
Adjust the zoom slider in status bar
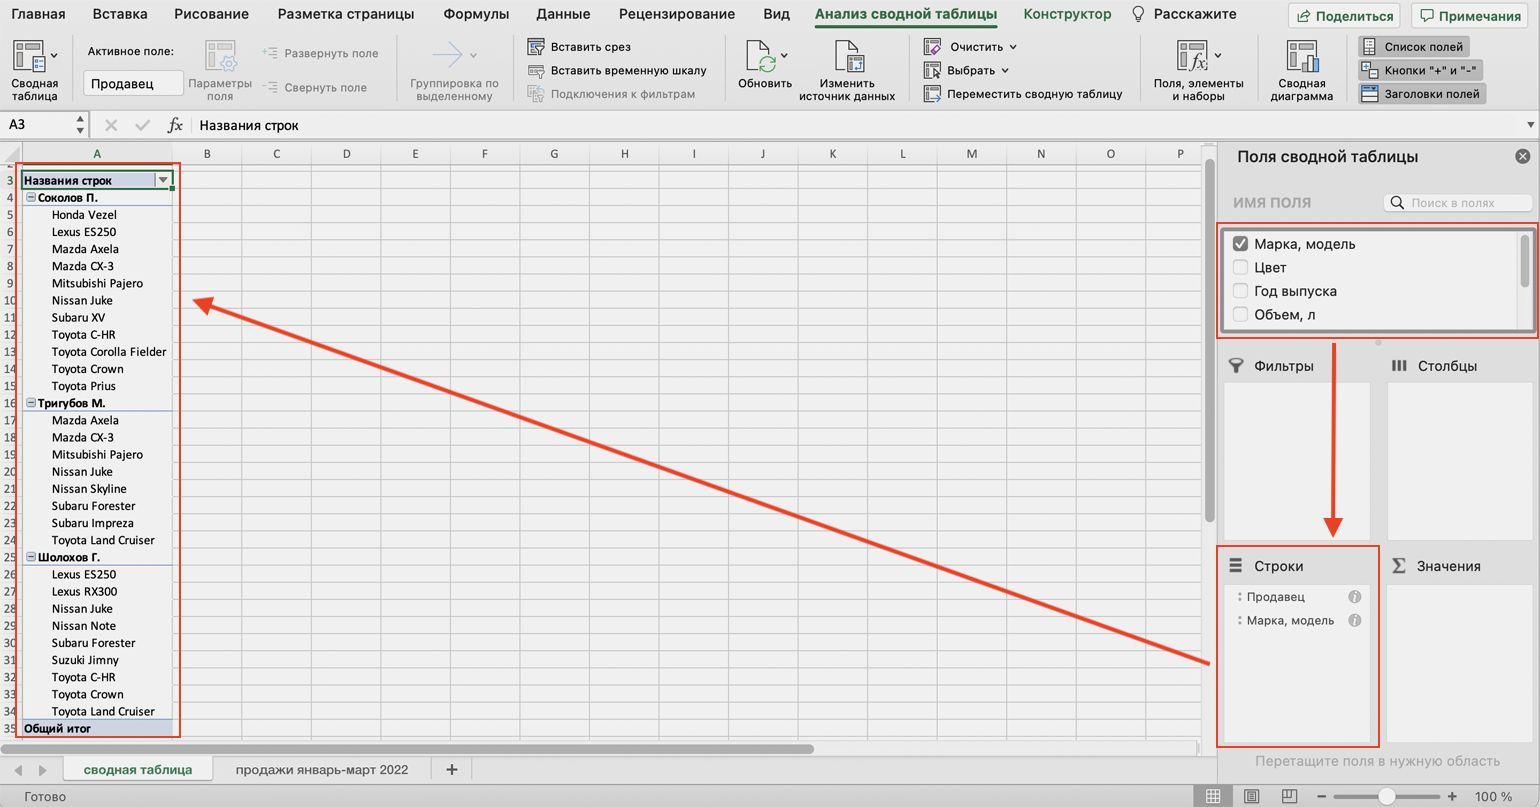[1386, 797]
